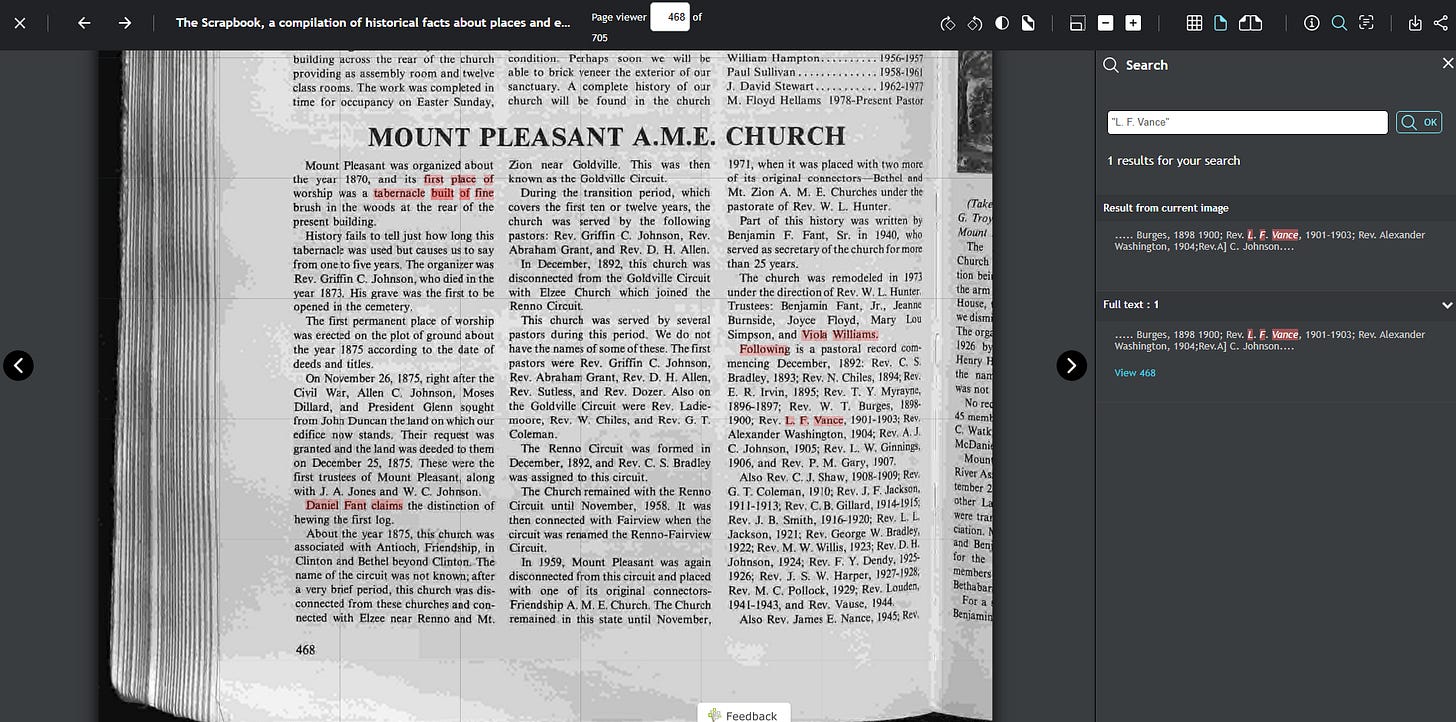Viewport: 1456px width, 722px height.
Task: Close the Search side panel
Action: click(x=1446, y=64)
